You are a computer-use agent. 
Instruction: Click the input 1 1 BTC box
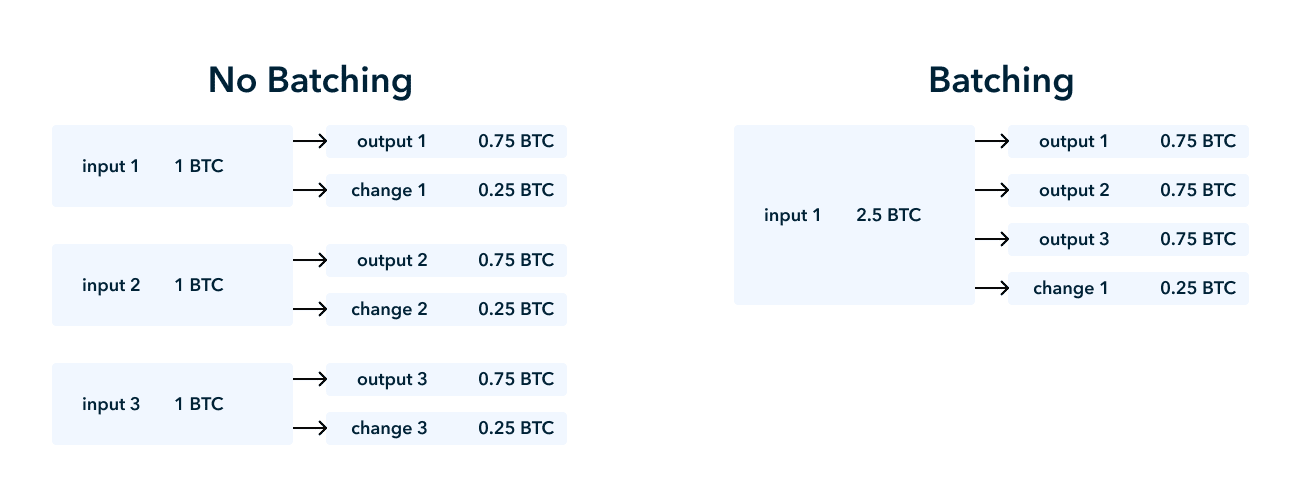(x=172, y=166)
